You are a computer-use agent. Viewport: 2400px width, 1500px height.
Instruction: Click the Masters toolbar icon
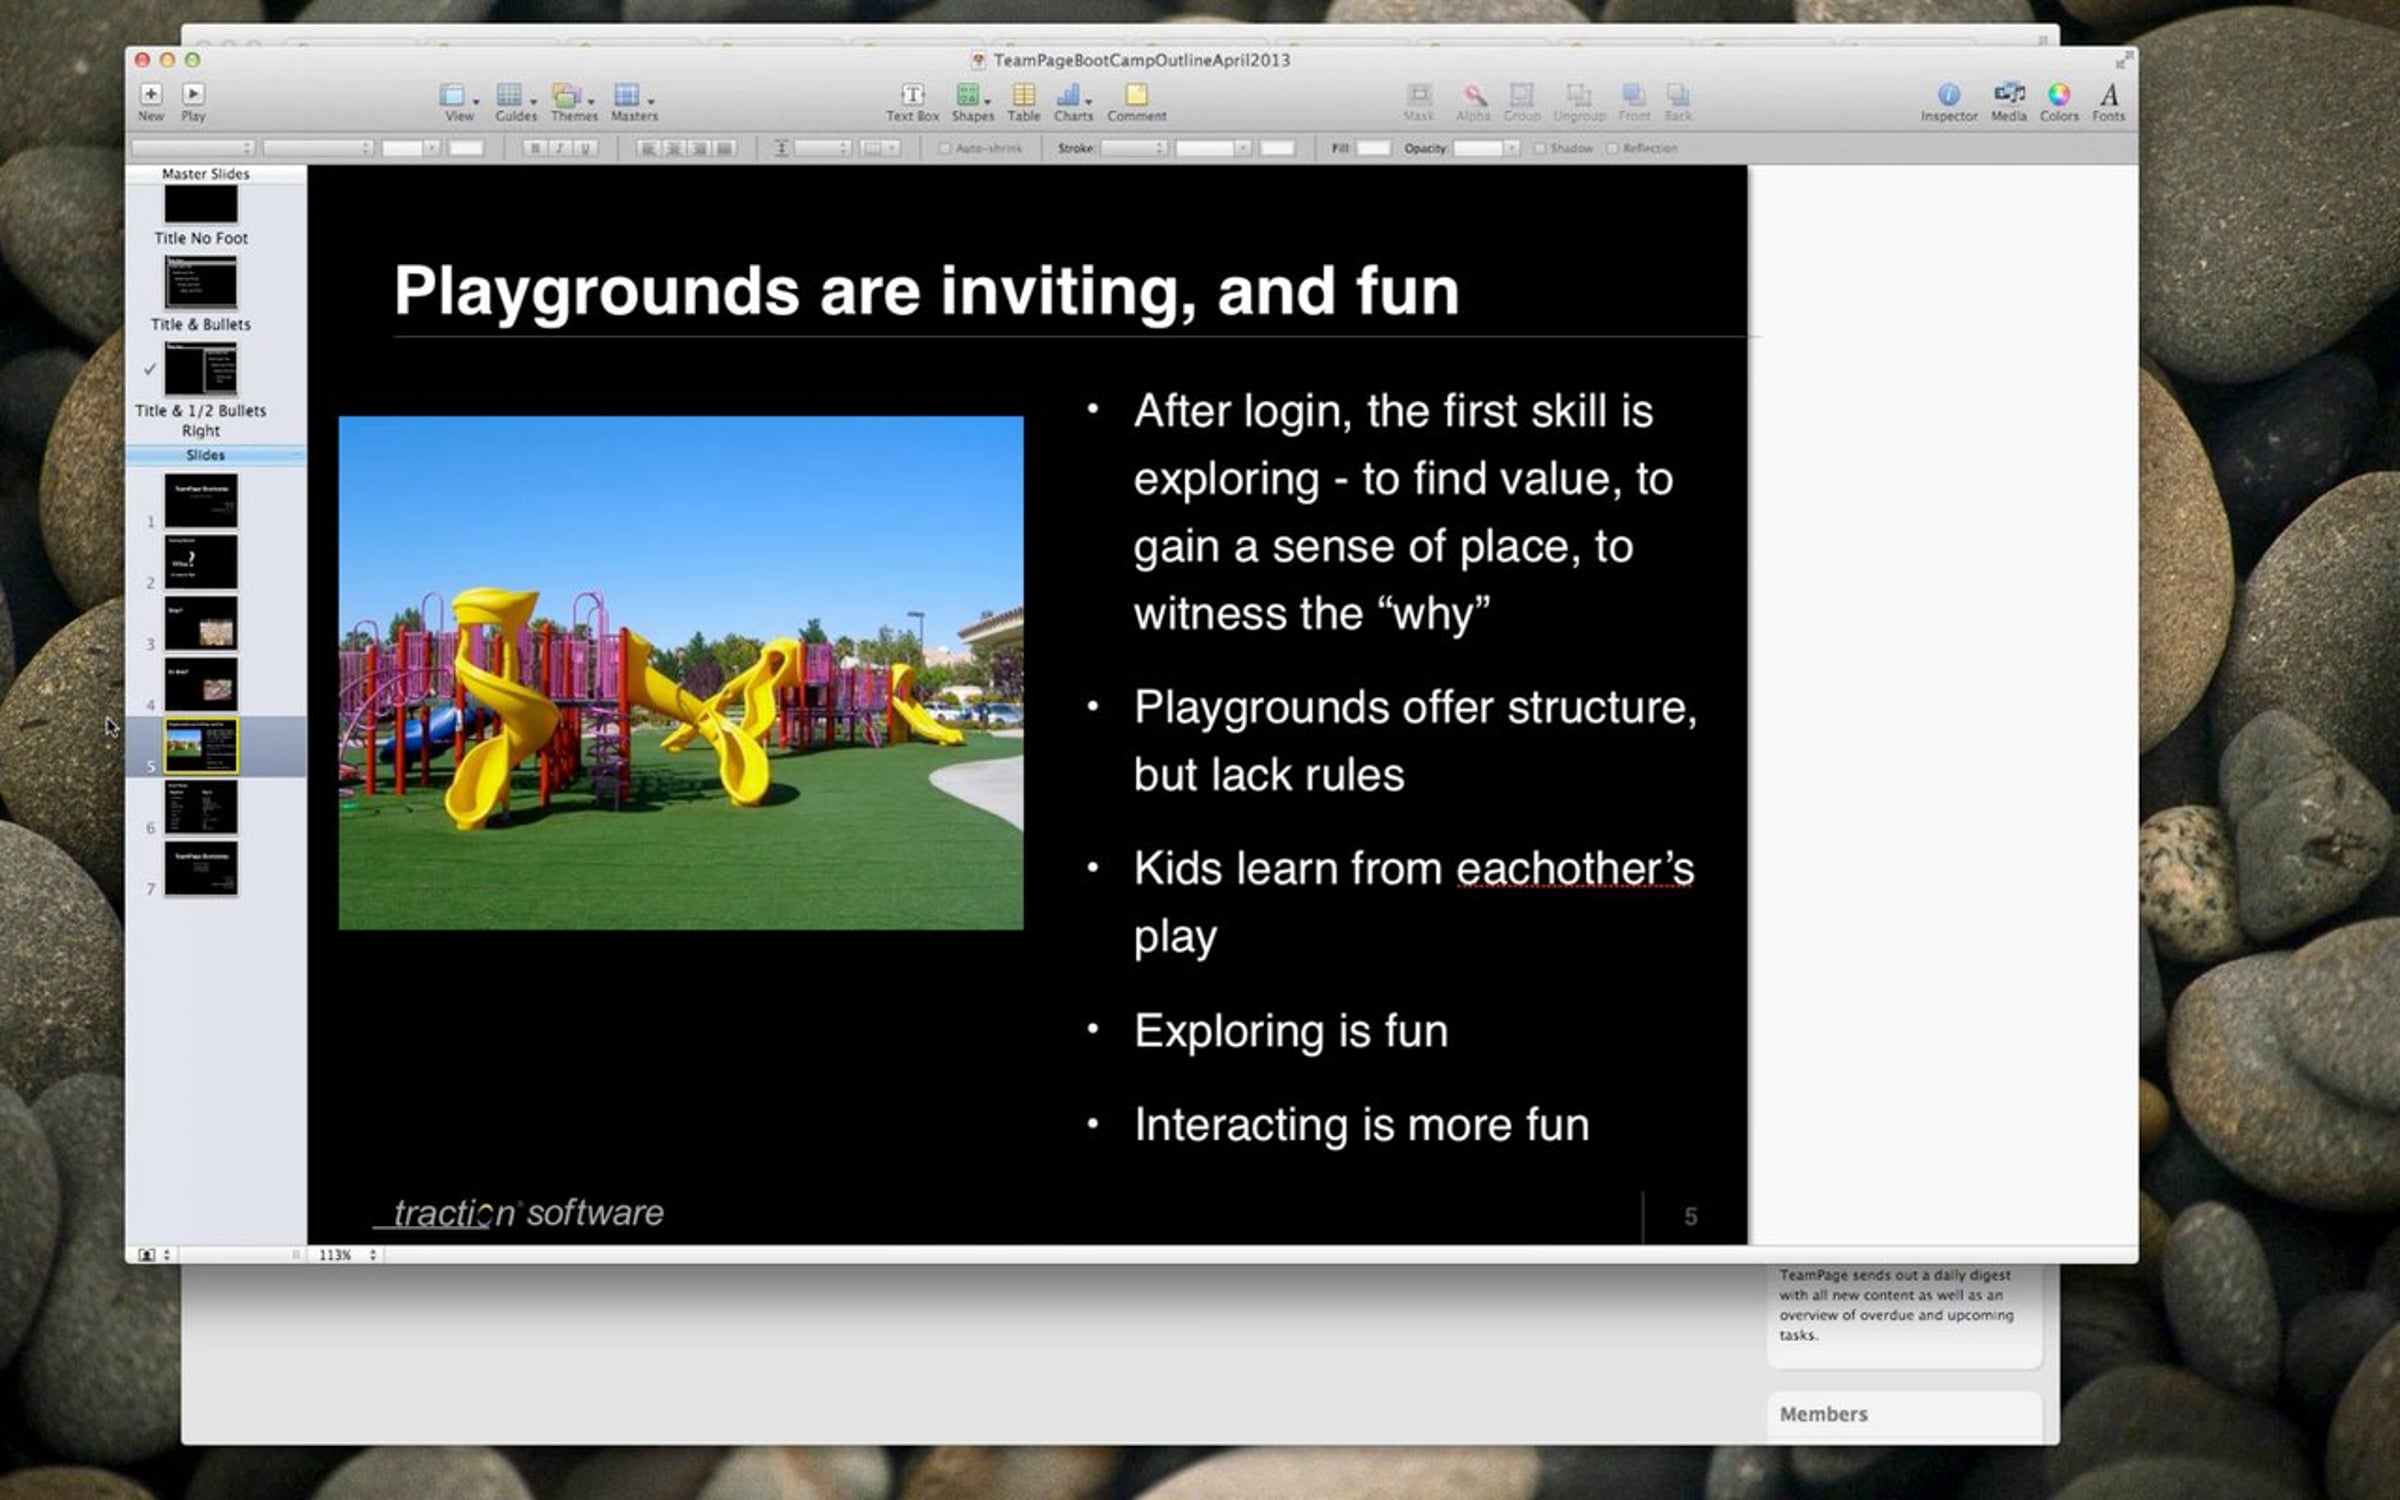click(627, 95)
